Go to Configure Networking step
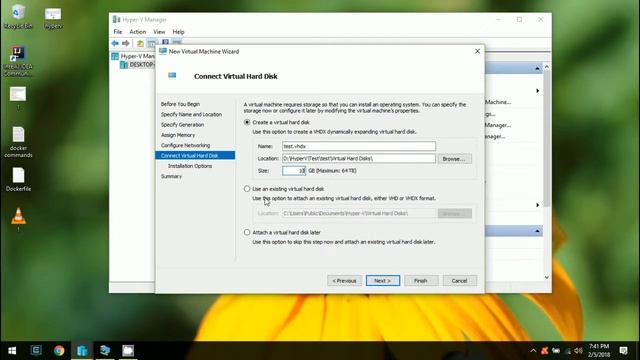 point(185,145)
